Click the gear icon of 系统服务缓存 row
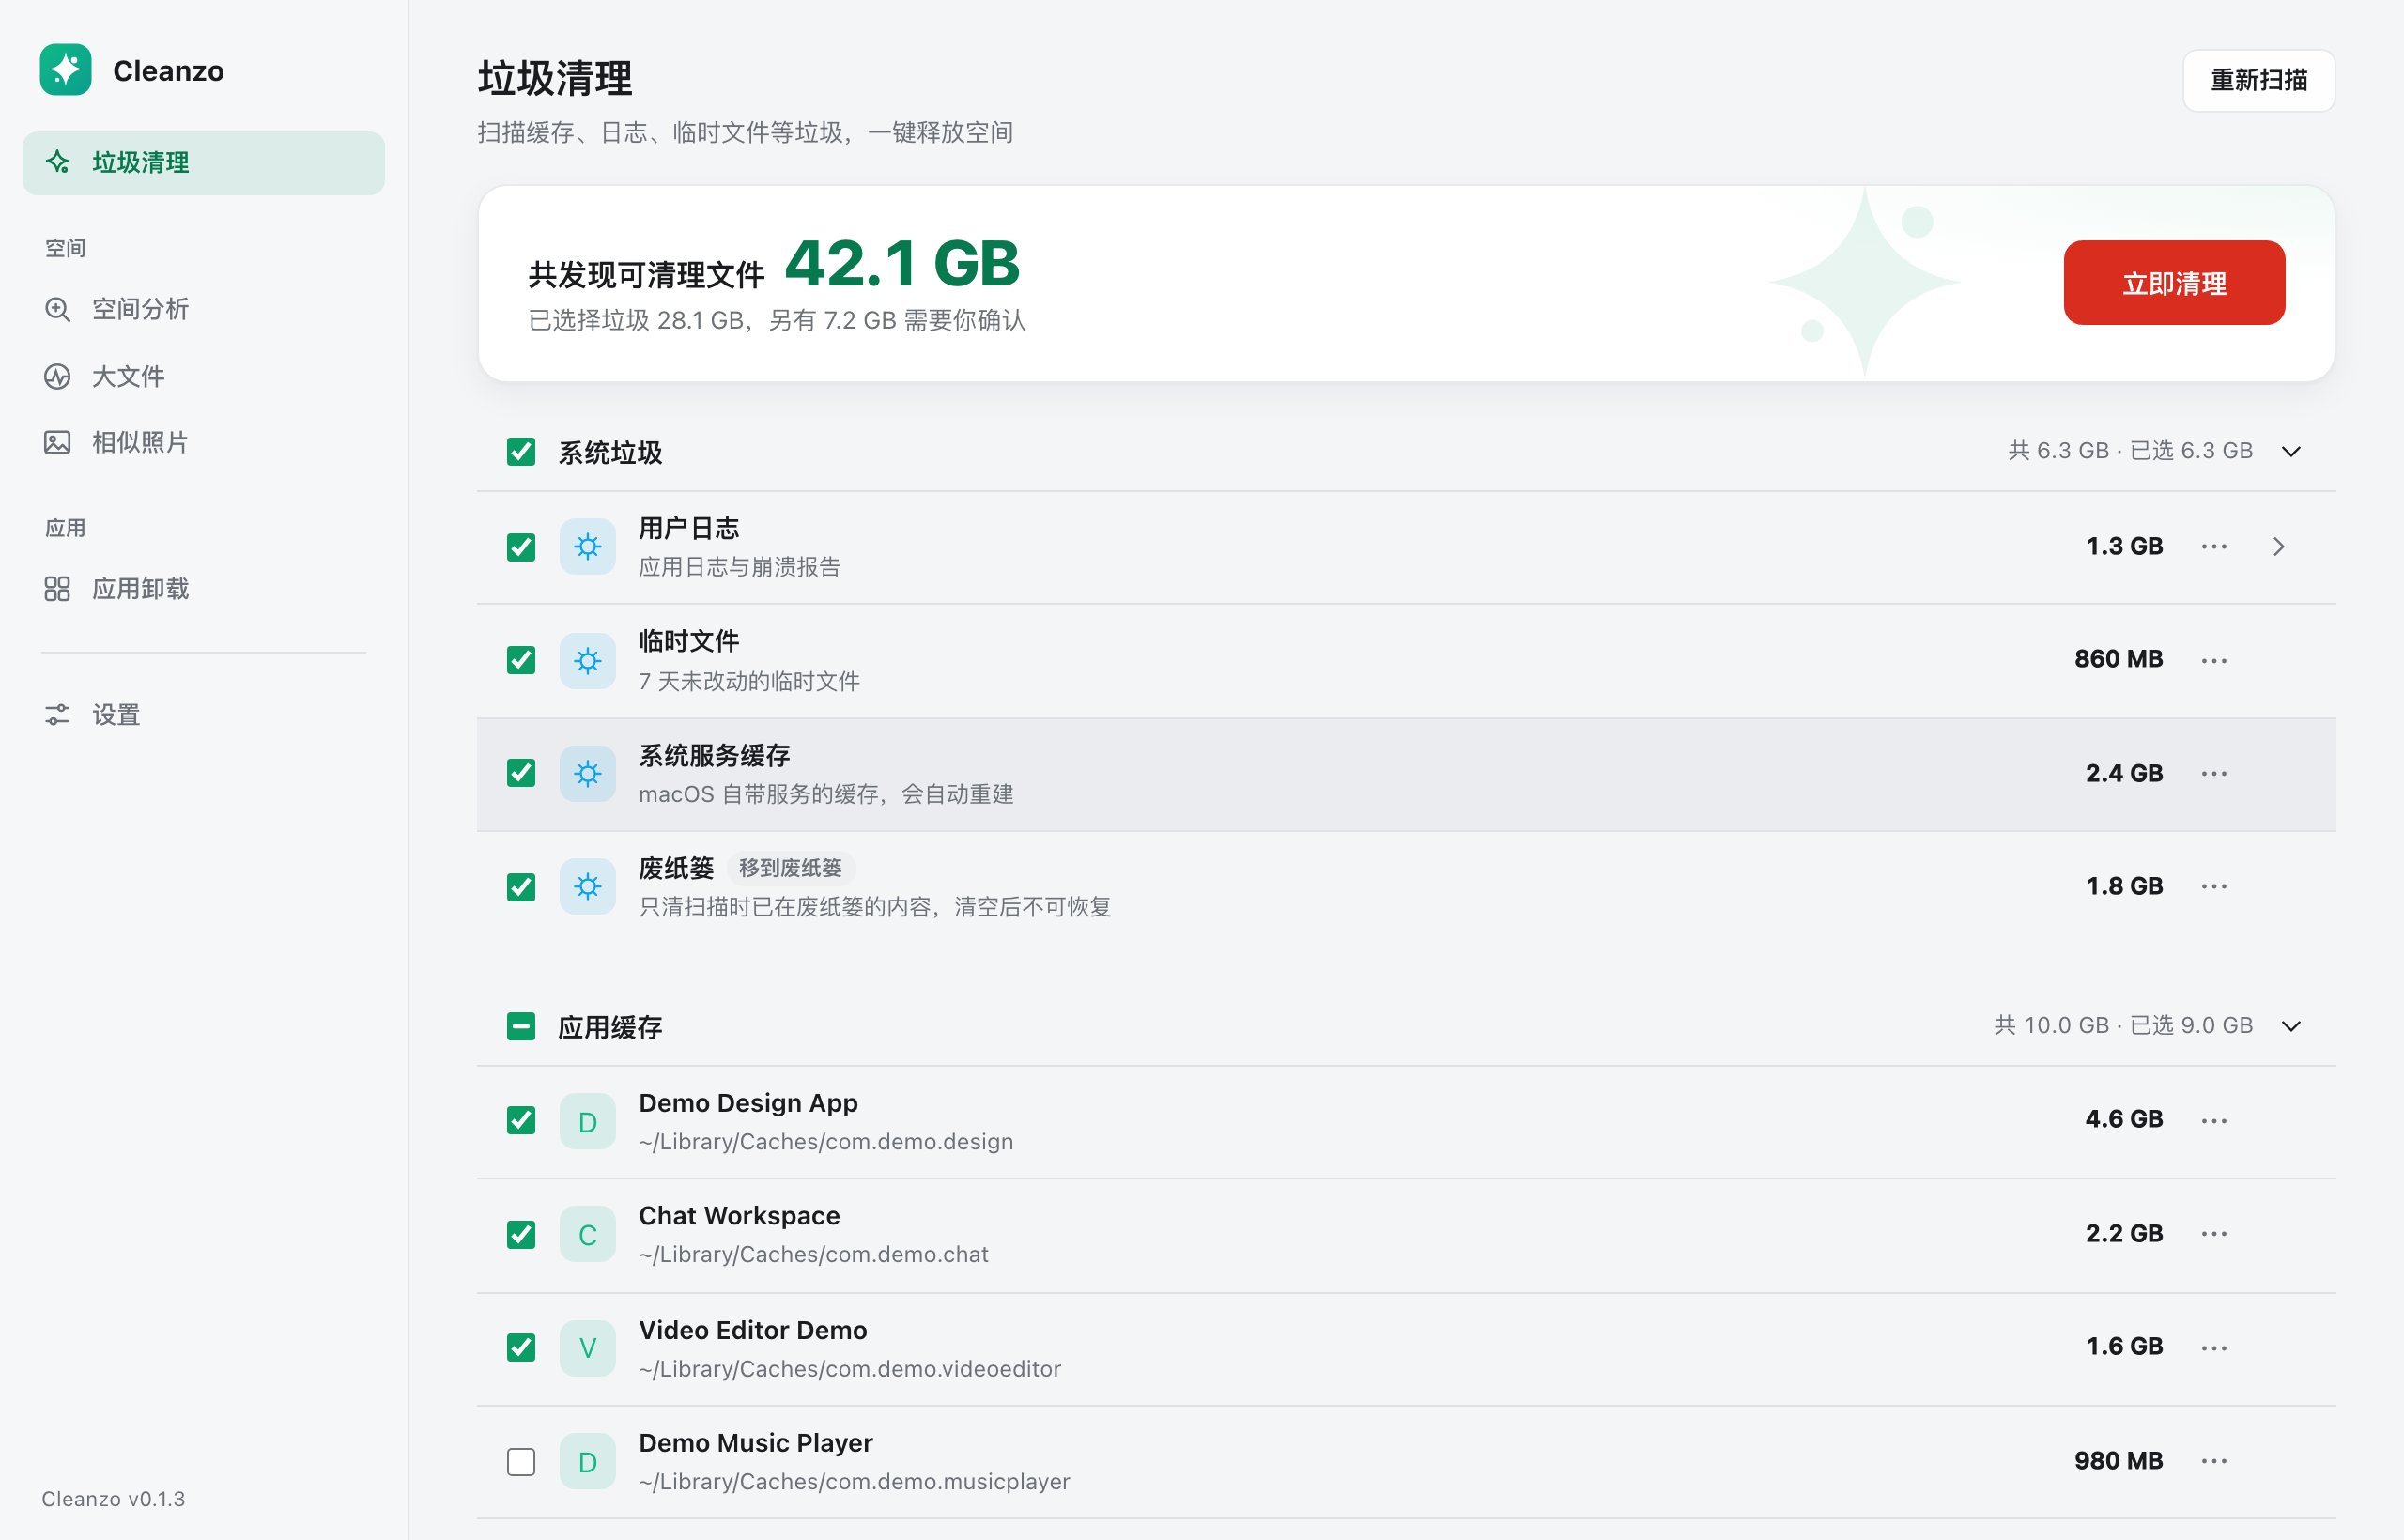Viewport: 2404px width, 1540px height. pyautogui.click(x=588, y=773)
